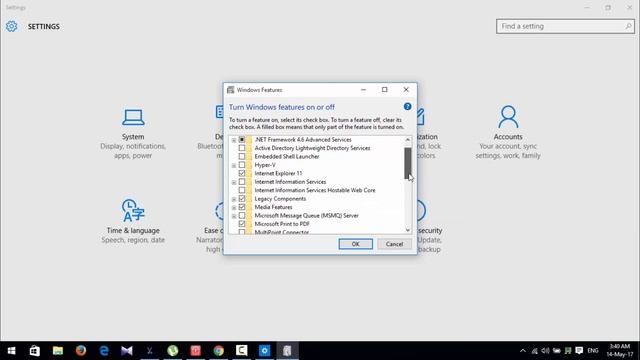Launch Firefox from the taskbar
The height and width of the screenshot is (360, 640).
(x=81, y=351)
